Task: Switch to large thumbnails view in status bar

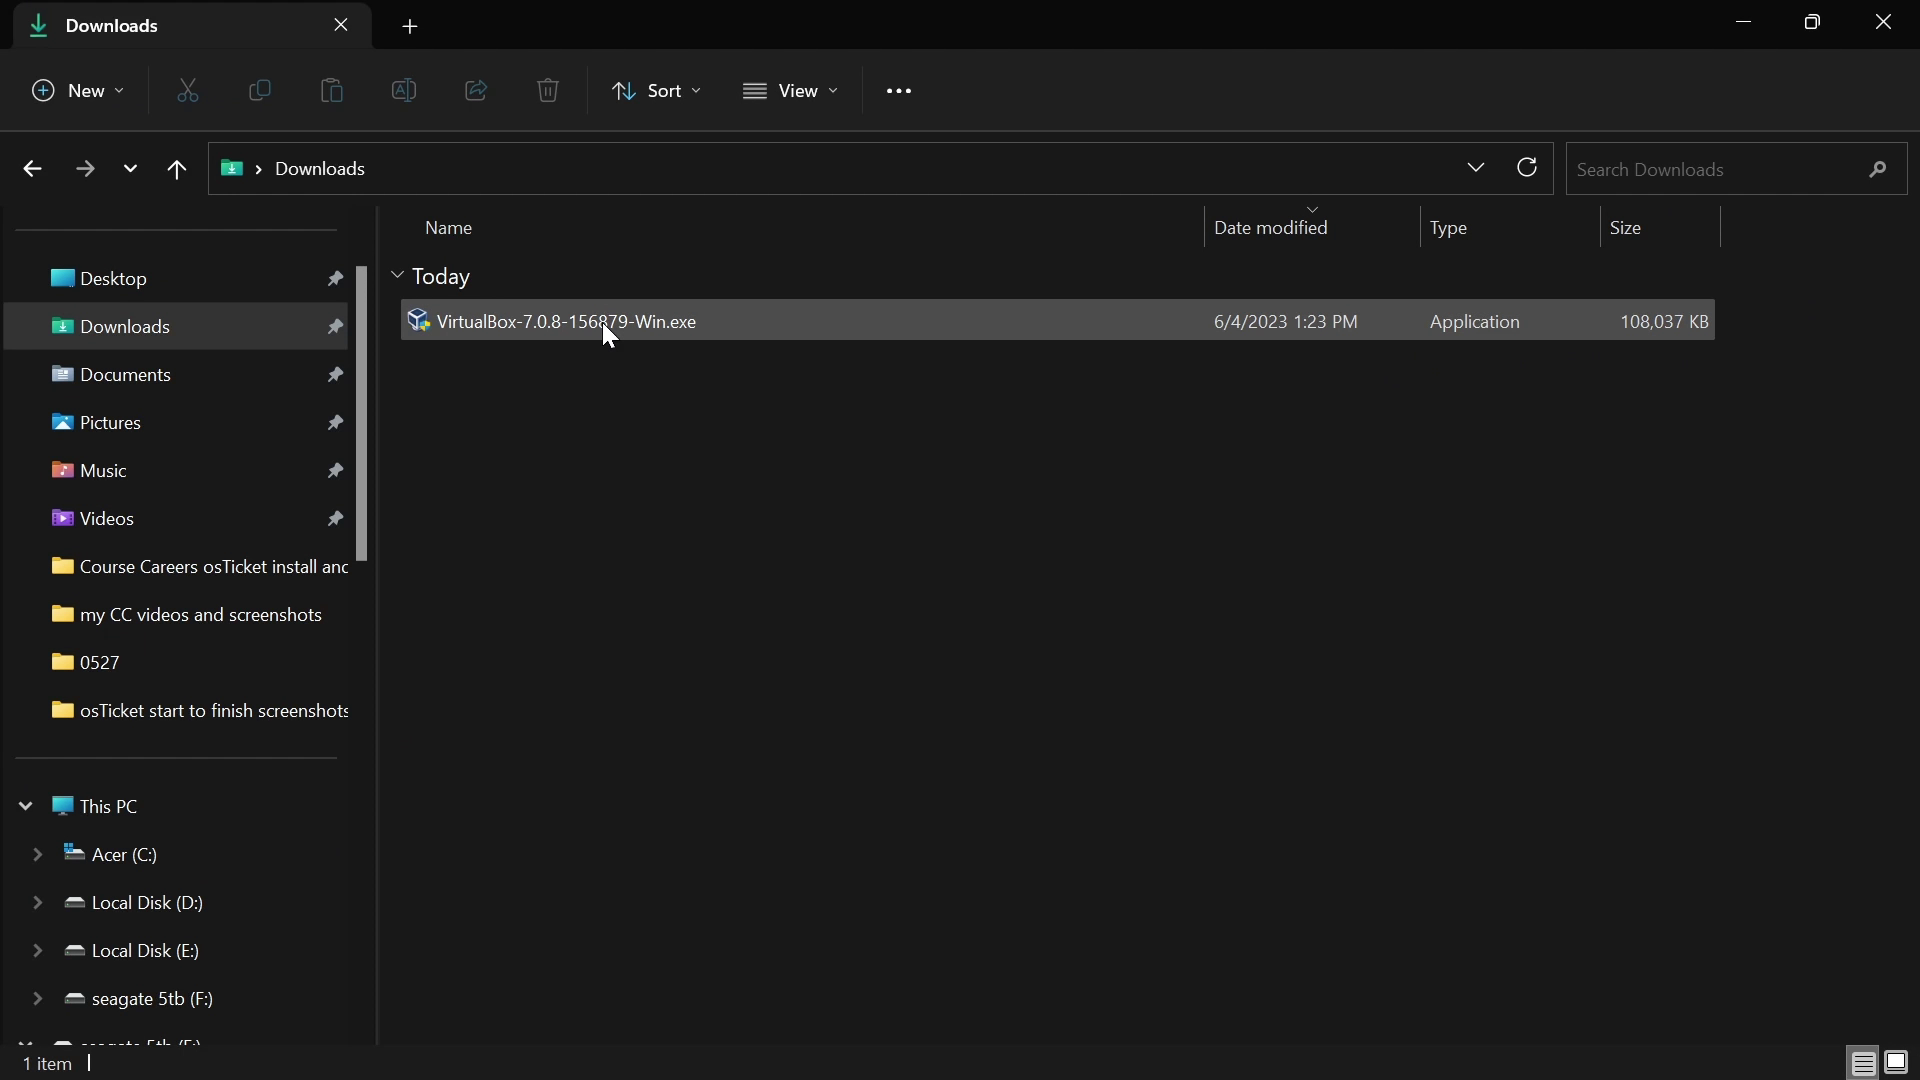Action: [1897, 1063]
